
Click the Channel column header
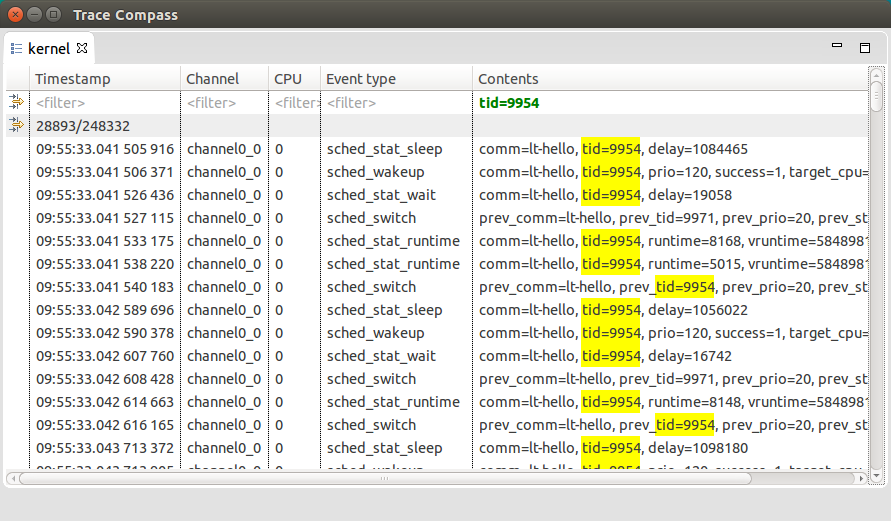[x=224, y=79]
